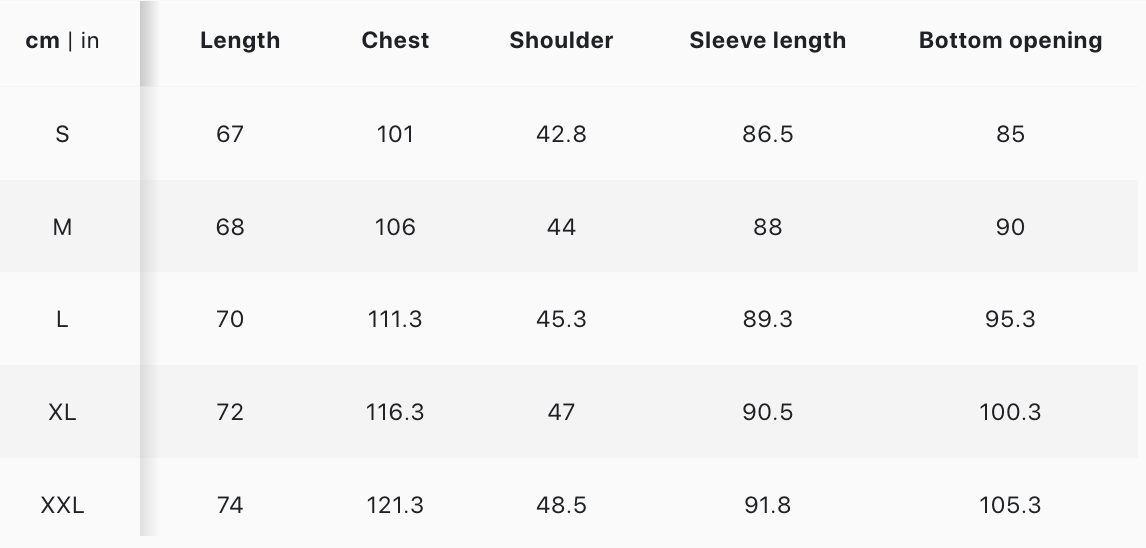Select the S size row label
Image resolution: width=1146 pixels, height=548 pixels.
coord(62,134)
